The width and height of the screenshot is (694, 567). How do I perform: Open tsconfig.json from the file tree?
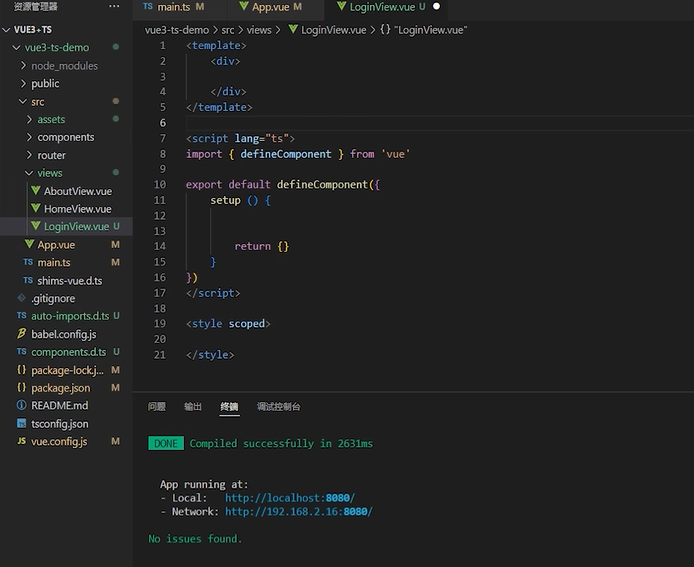[x=60, y=424]
